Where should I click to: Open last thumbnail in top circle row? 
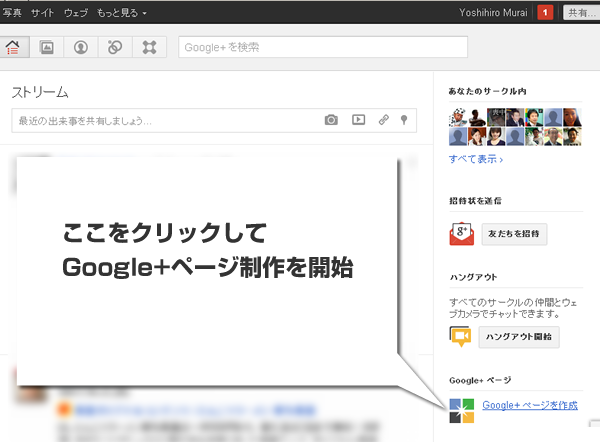[572, 117]
